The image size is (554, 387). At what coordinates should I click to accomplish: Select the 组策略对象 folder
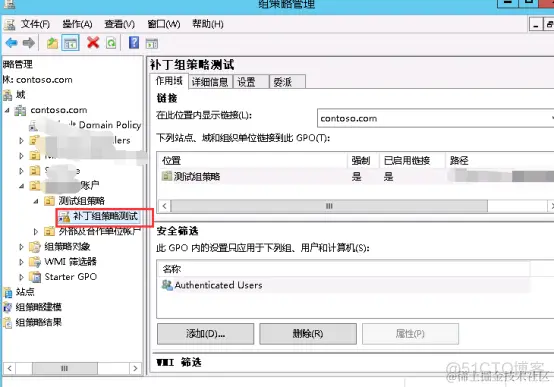[x=67, y=246]
